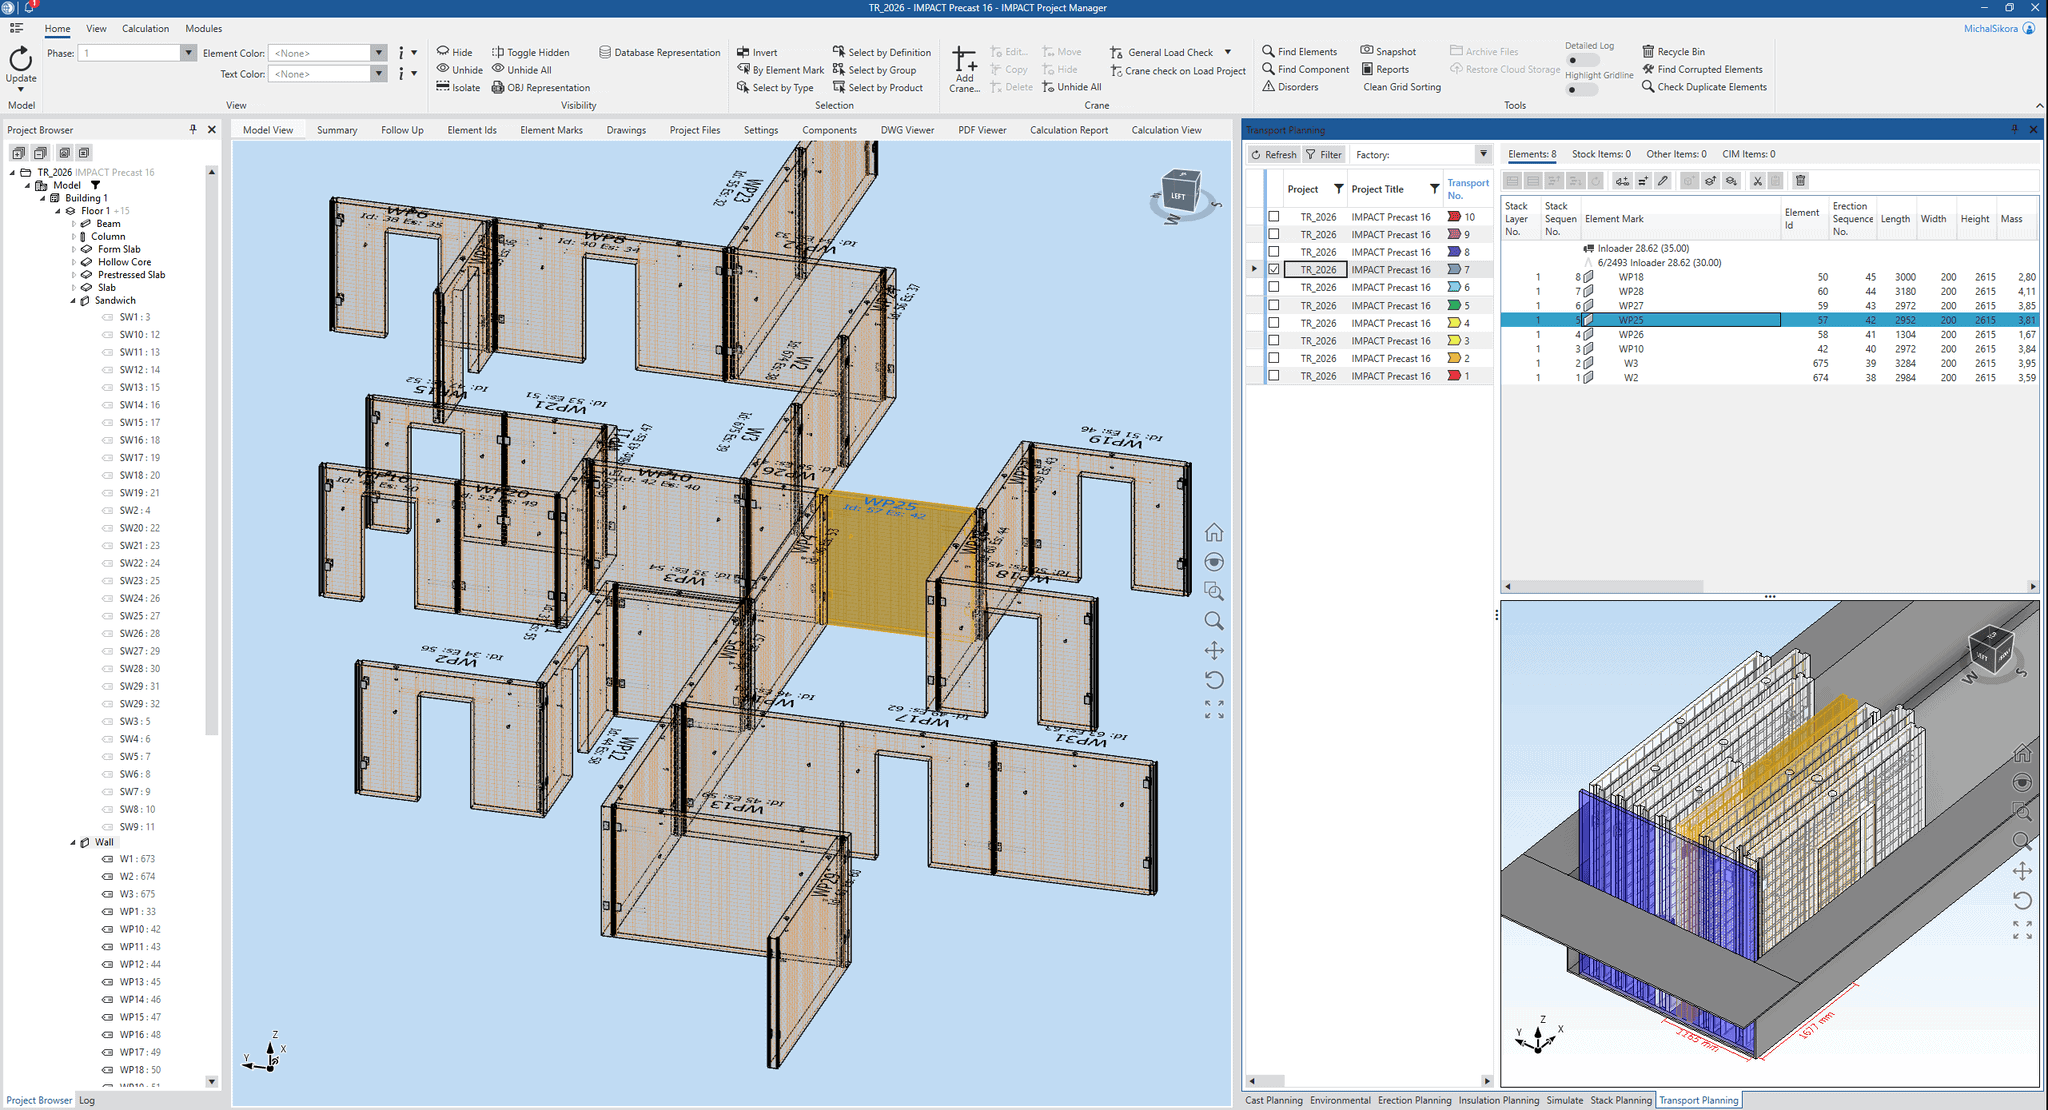
Task: Click the pencil edit icon in transport toolbar
Action: pyautogui.click(x=1663, y=181)
